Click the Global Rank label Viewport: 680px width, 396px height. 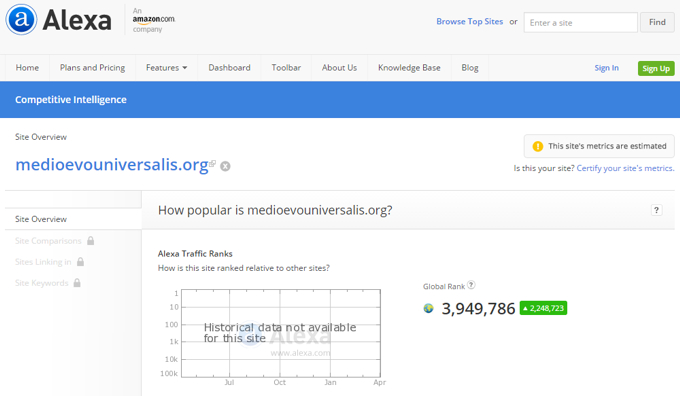(444, 286)
